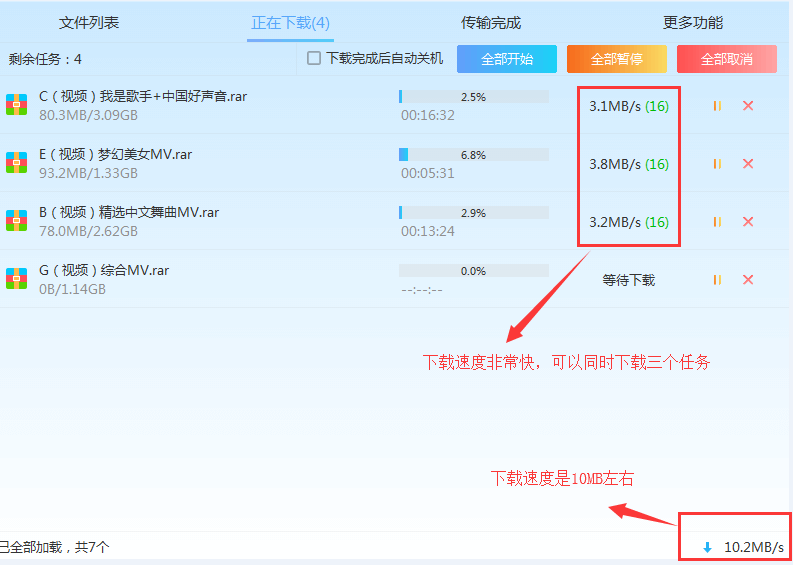Click the rar icon of 我是歌手+中国好声音
793x565 pixels.
pos(17,105)
